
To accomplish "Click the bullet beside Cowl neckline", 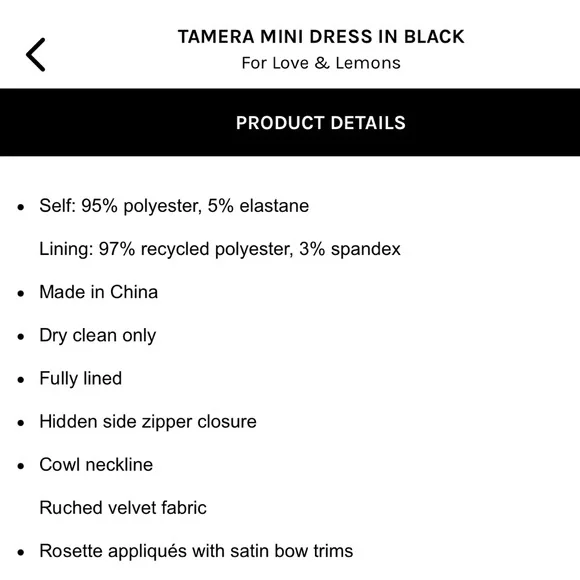I will (21, 466).
